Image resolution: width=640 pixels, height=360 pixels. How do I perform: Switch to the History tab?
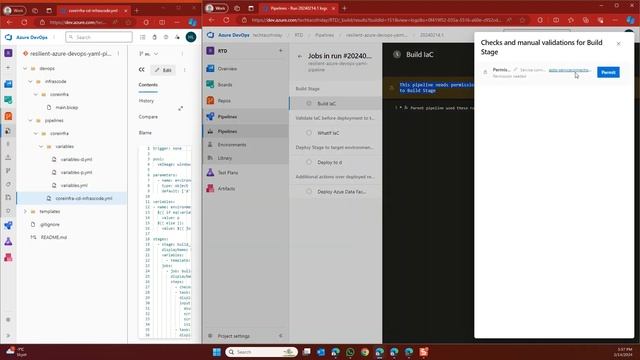tap(146, 101)
